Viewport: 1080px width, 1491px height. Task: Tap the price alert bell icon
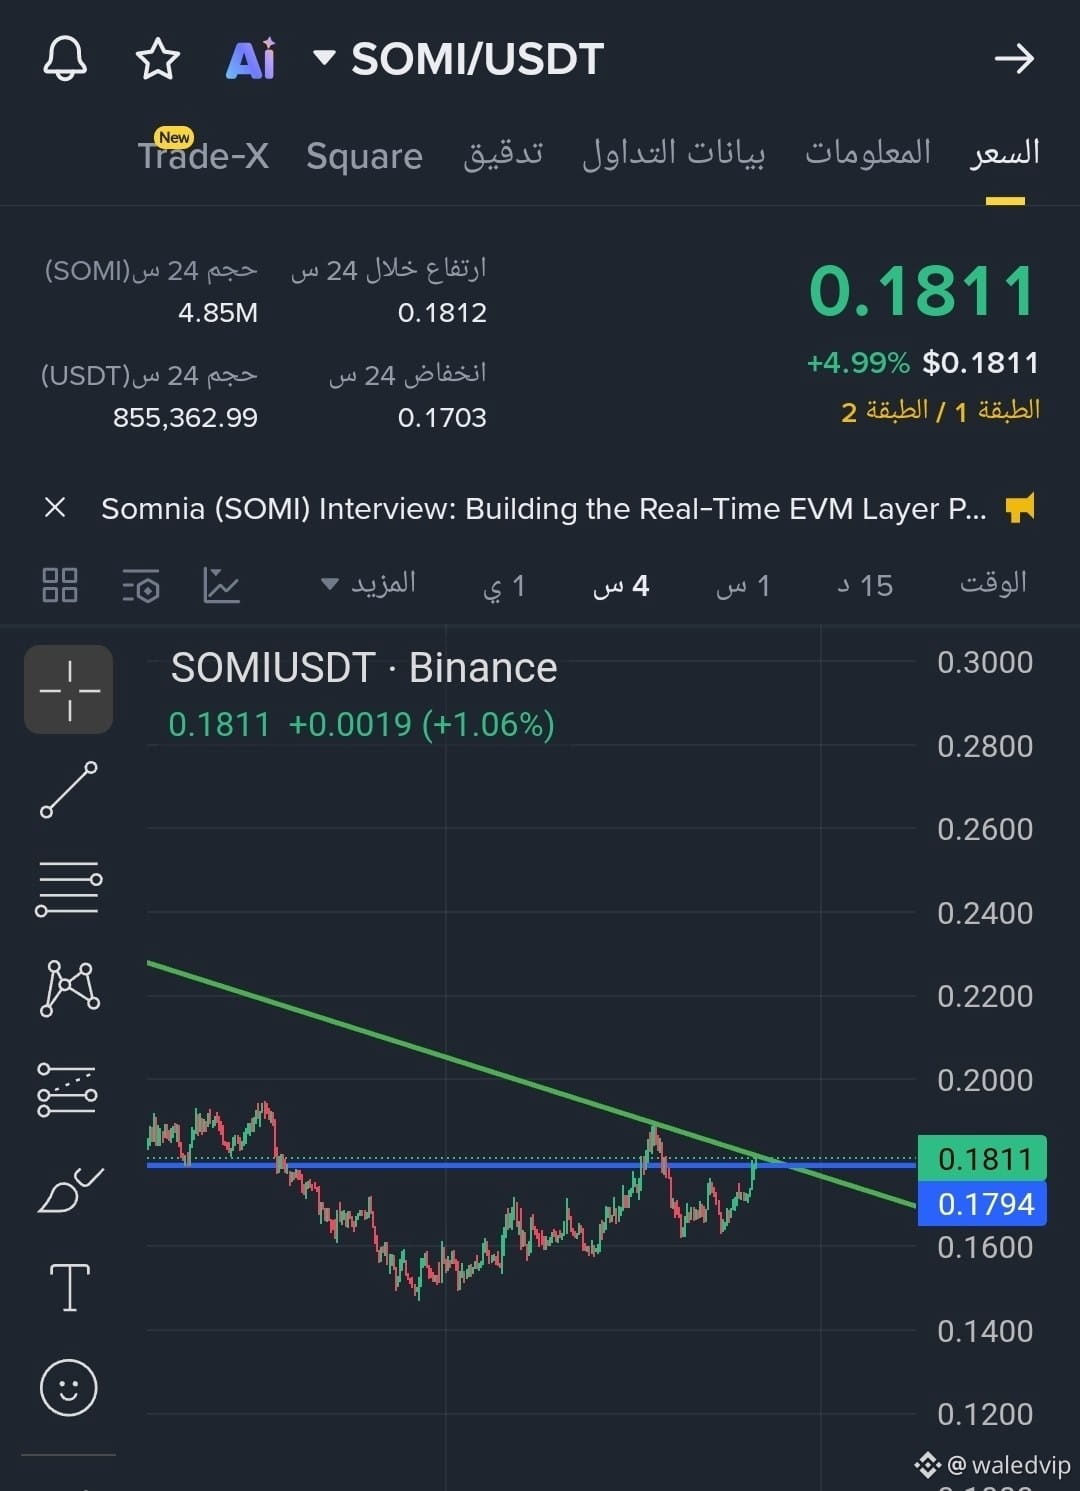click(x=65, y=59)
